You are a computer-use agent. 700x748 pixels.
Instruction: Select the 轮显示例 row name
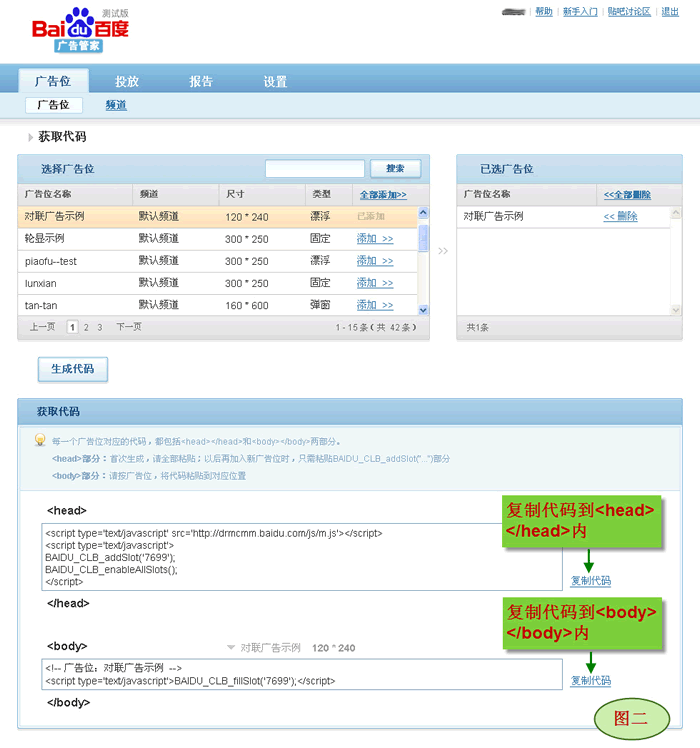[x=44, y=239]
